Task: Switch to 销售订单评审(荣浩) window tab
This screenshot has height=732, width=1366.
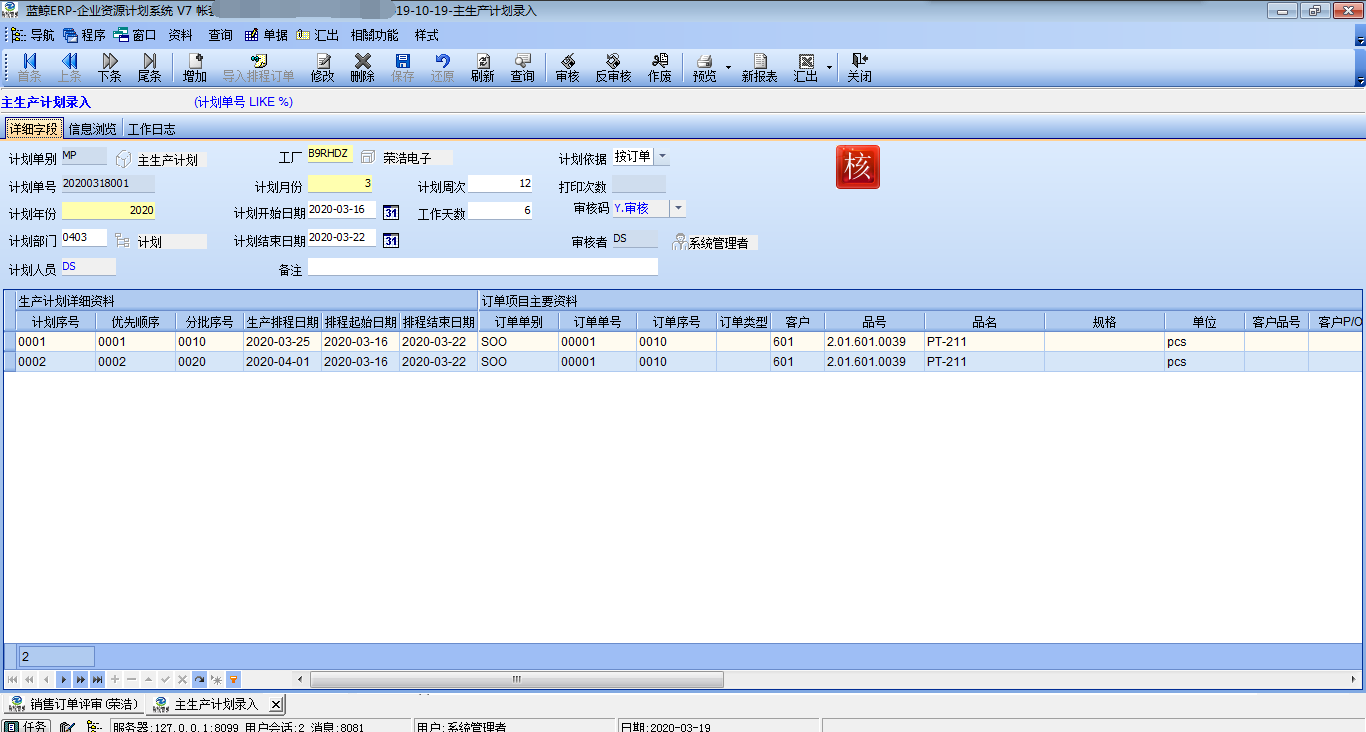Action: pos(74,704)
